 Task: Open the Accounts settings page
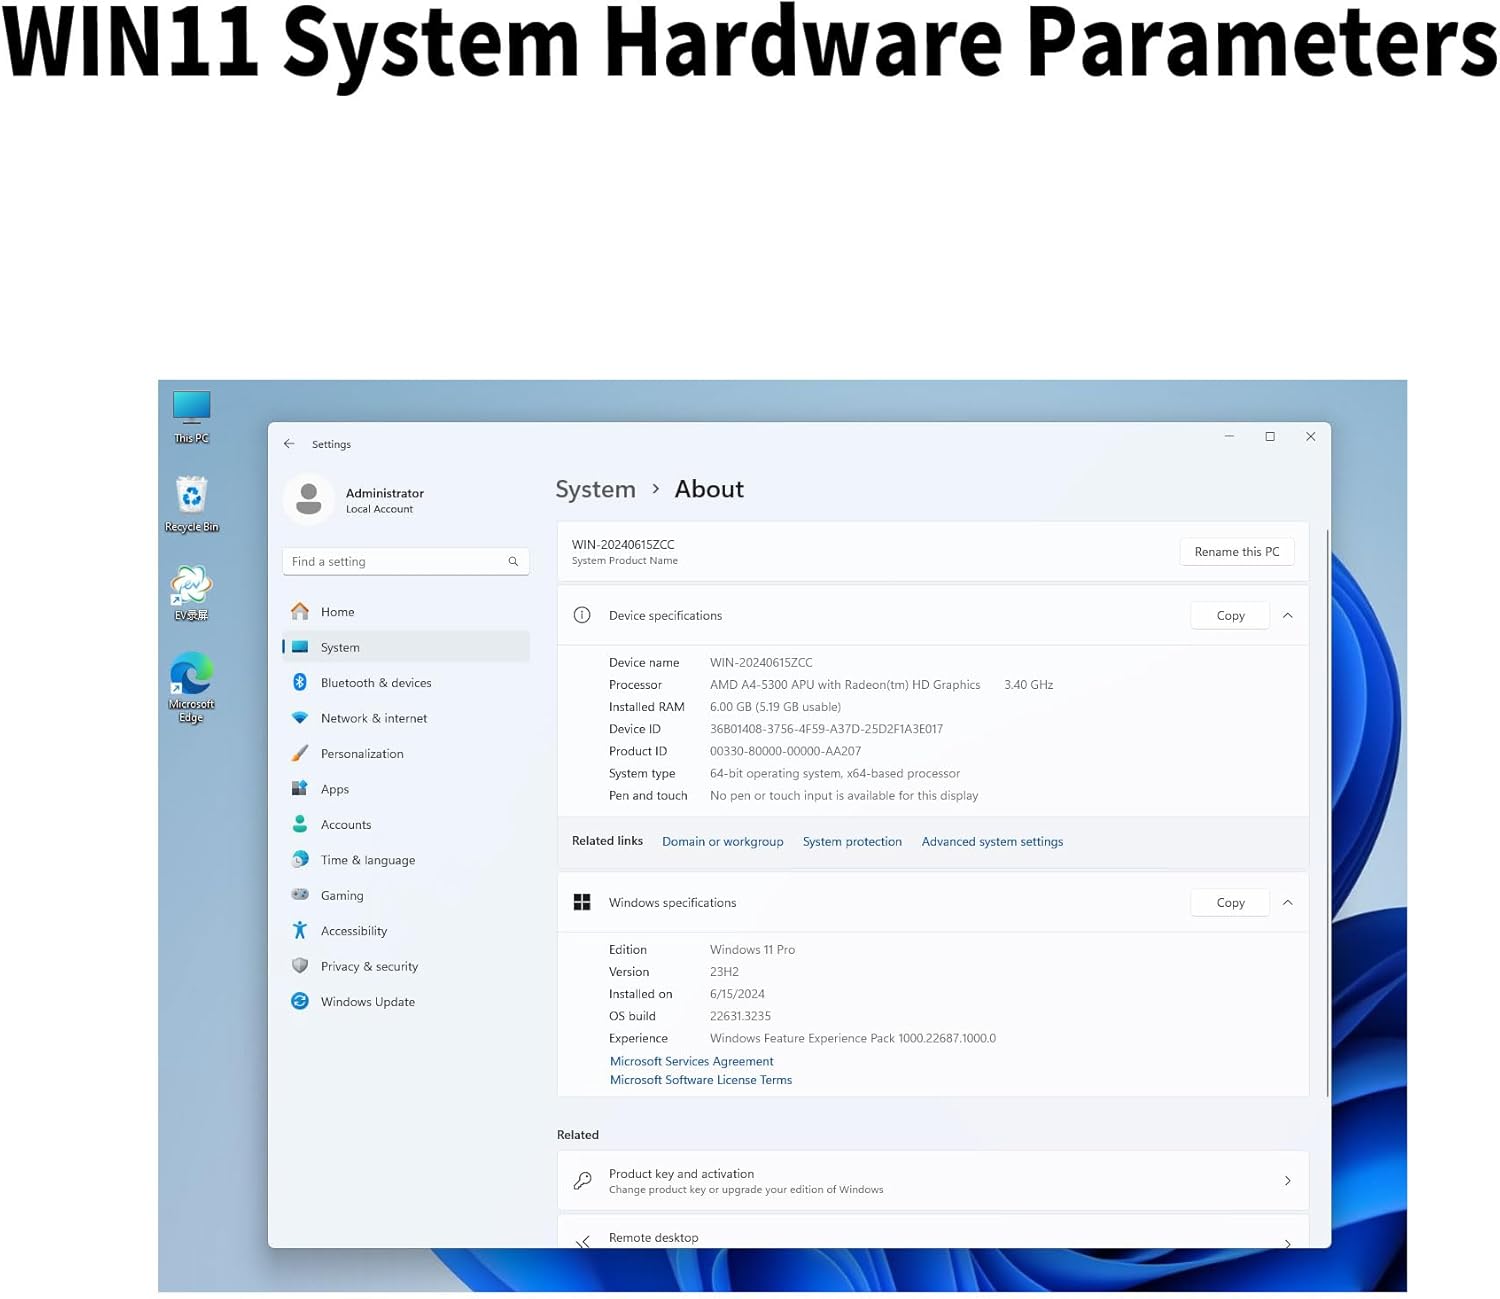click(x=406, y=825)
